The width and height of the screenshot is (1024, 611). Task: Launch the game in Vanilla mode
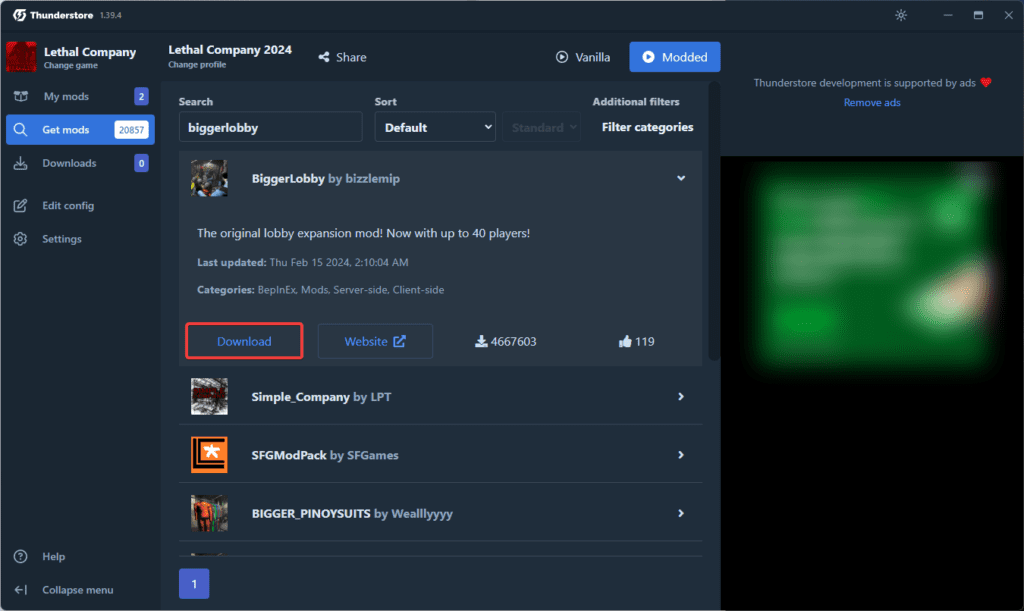[583, 57]
